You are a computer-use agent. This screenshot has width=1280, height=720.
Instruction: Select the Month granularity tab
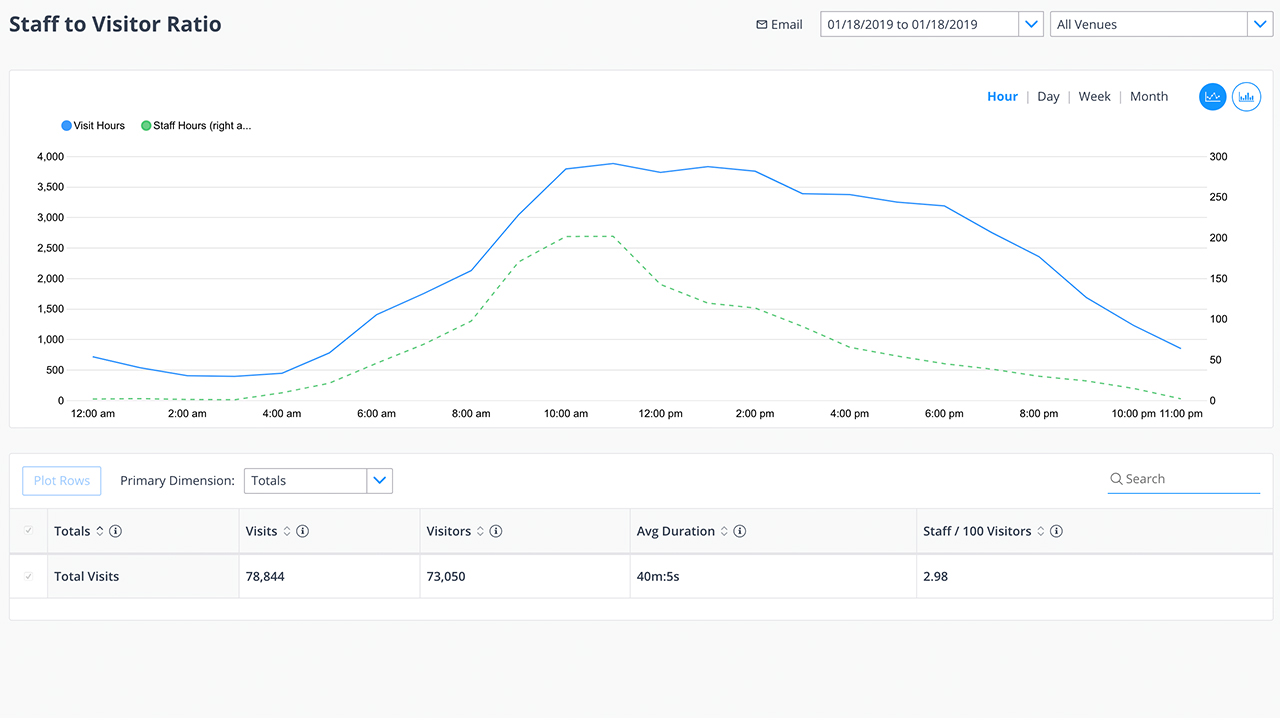point(1148,97)
